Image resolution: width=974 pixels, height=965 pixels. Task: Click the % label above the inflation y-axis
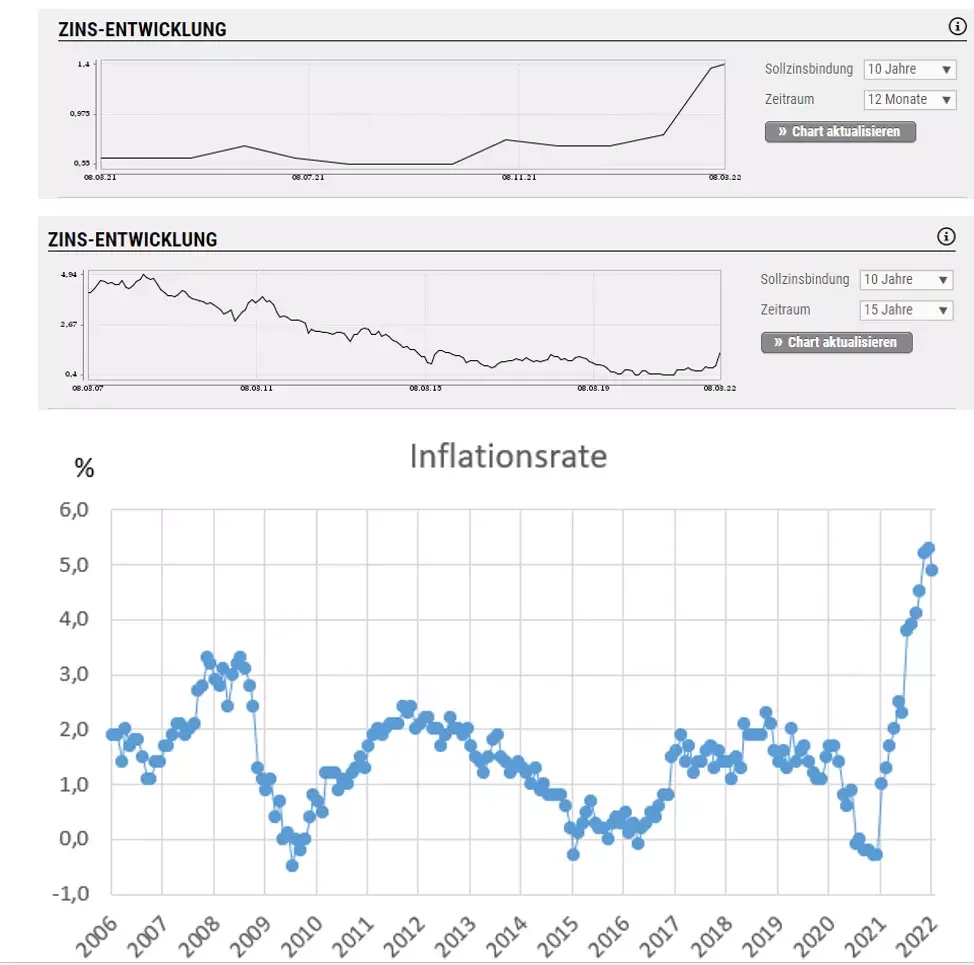[85, 468]
